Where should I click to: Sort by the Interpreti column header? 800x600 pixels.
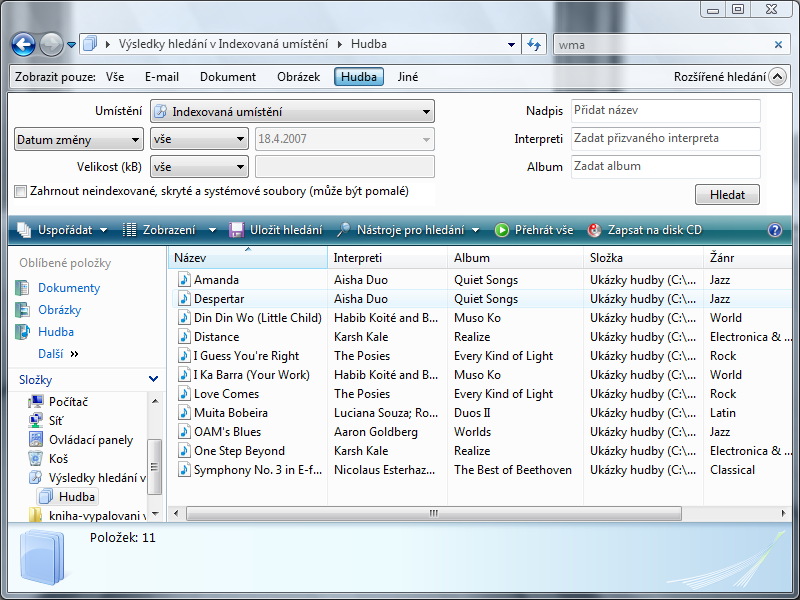click(388, 258)
